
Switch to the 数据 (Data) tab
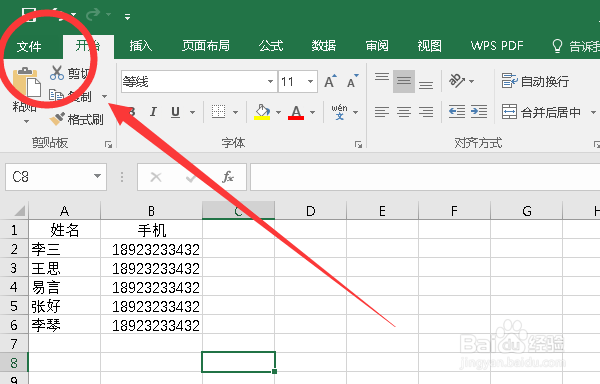pyautogui.click(x=324, y=46)
